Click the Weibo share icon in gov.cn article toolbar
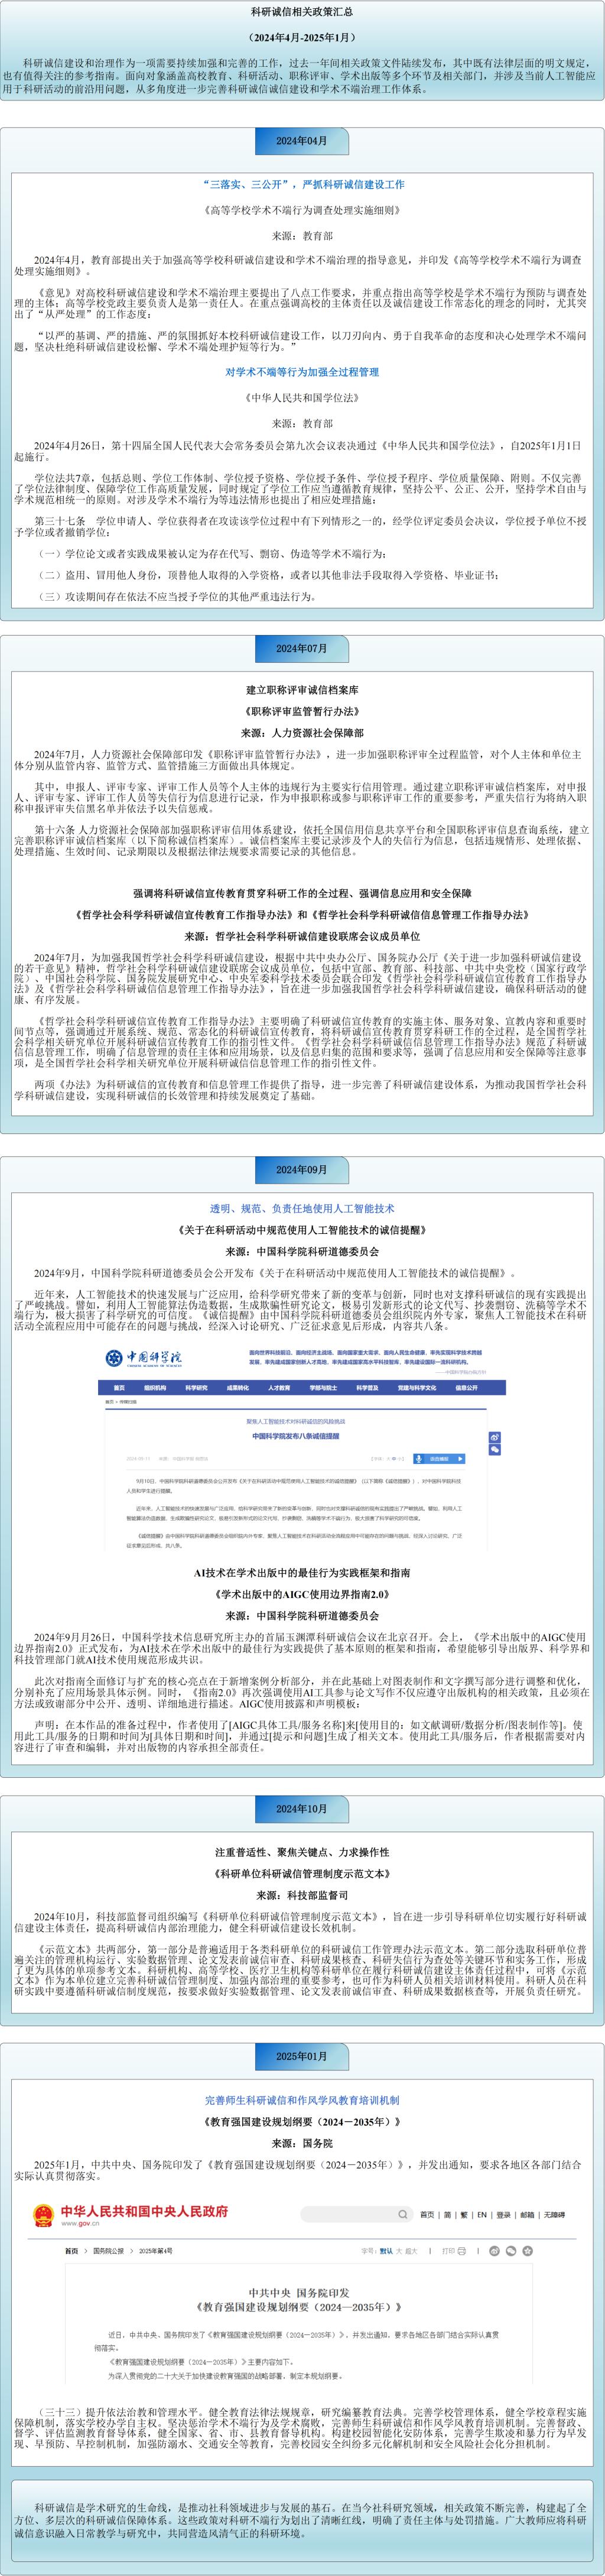 click(x=494, y=2251)
